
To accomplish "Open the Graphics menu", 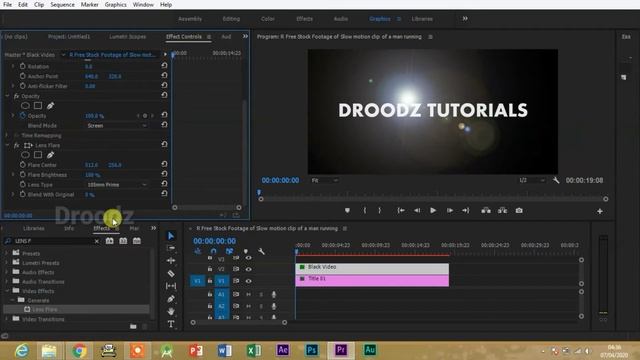I will [x=116, y=4].
